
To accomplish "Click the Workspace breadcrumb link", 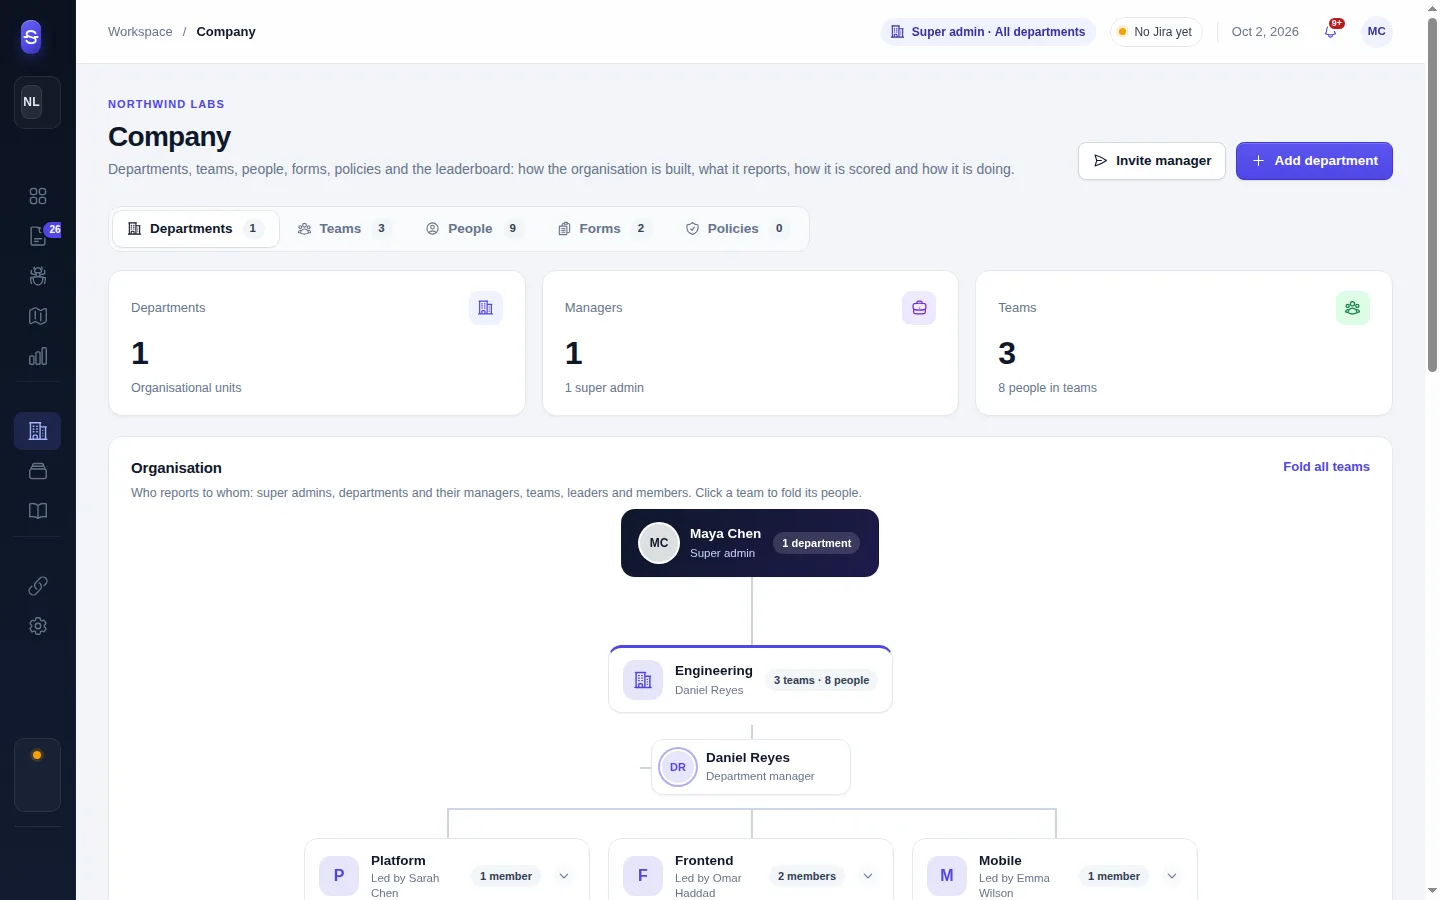I will point(140,32).
